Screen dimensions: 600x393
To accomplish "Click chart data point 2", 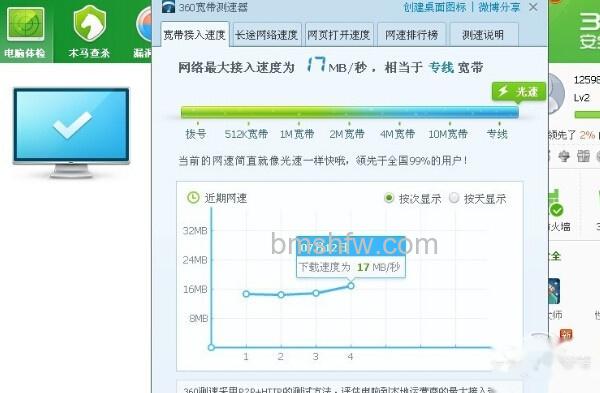I will [x=281, y=295].
